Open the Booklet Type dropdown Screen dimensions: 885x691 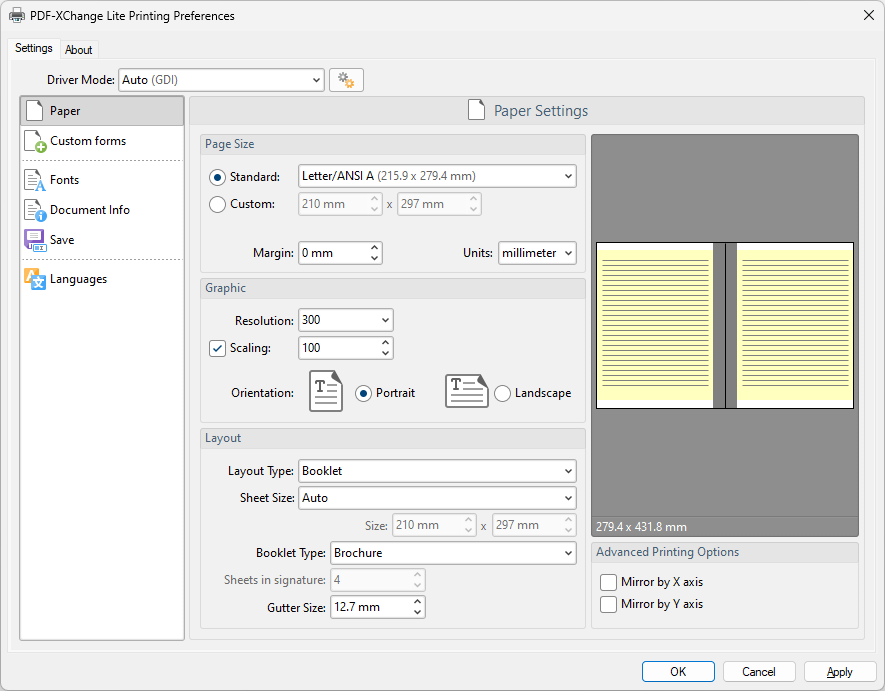[x=453, y=553]
